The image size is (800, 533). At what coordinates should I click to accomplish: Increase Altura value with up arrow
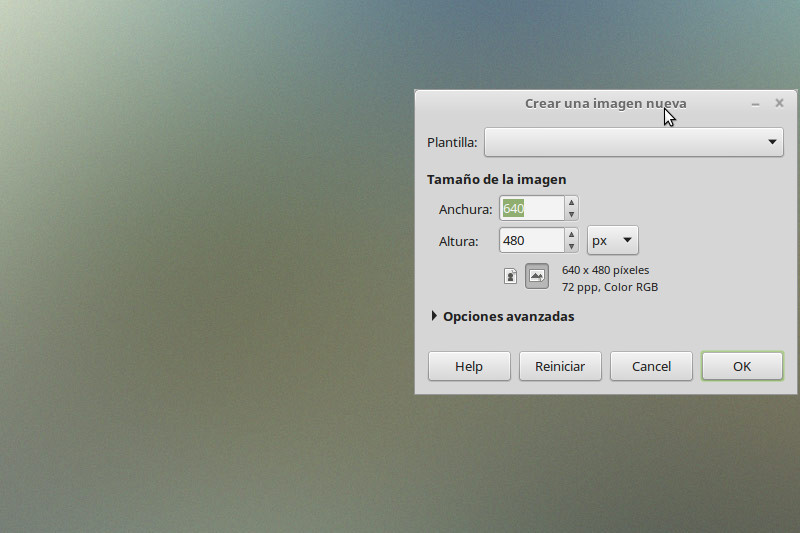click(x=571, y=234)
